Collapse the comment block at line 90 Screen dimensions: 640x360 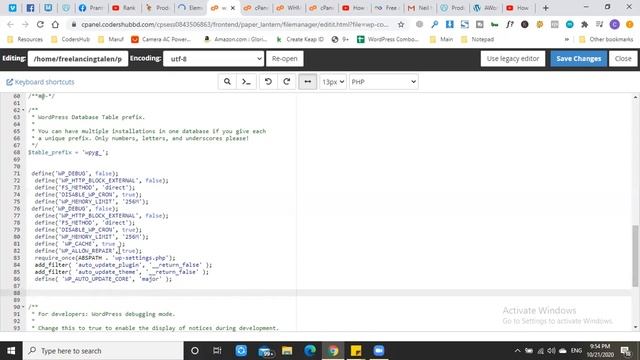(x=23, y=307)
